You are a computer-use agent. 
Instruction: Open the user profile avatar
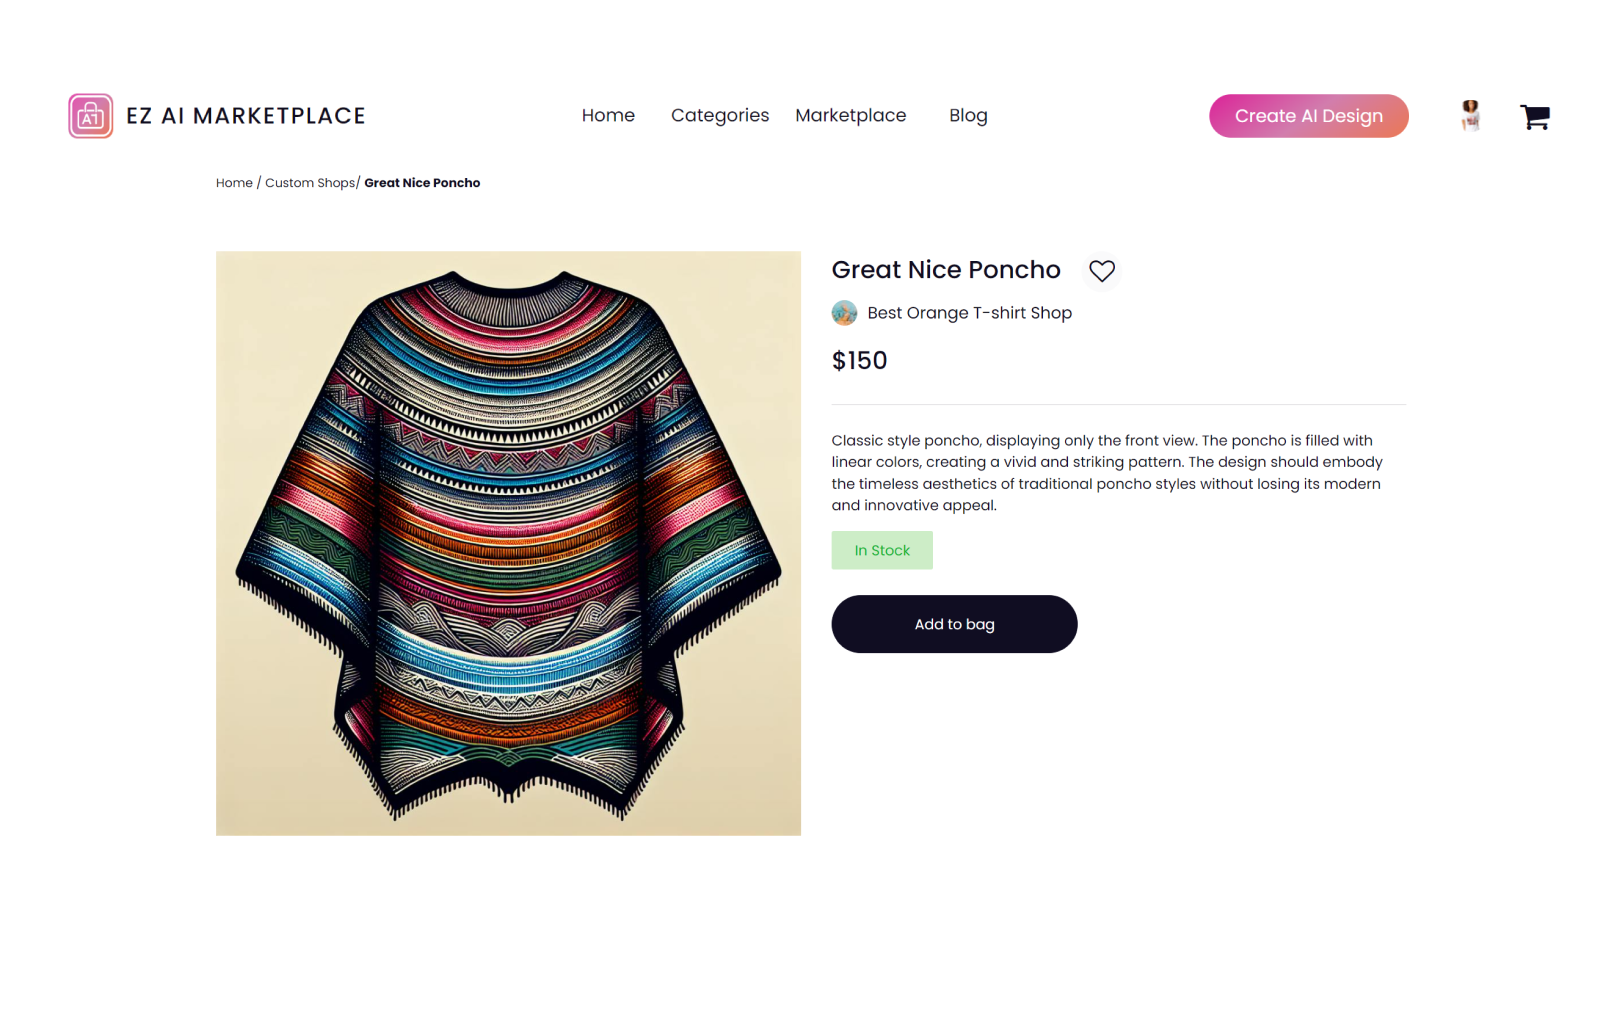1470,116
